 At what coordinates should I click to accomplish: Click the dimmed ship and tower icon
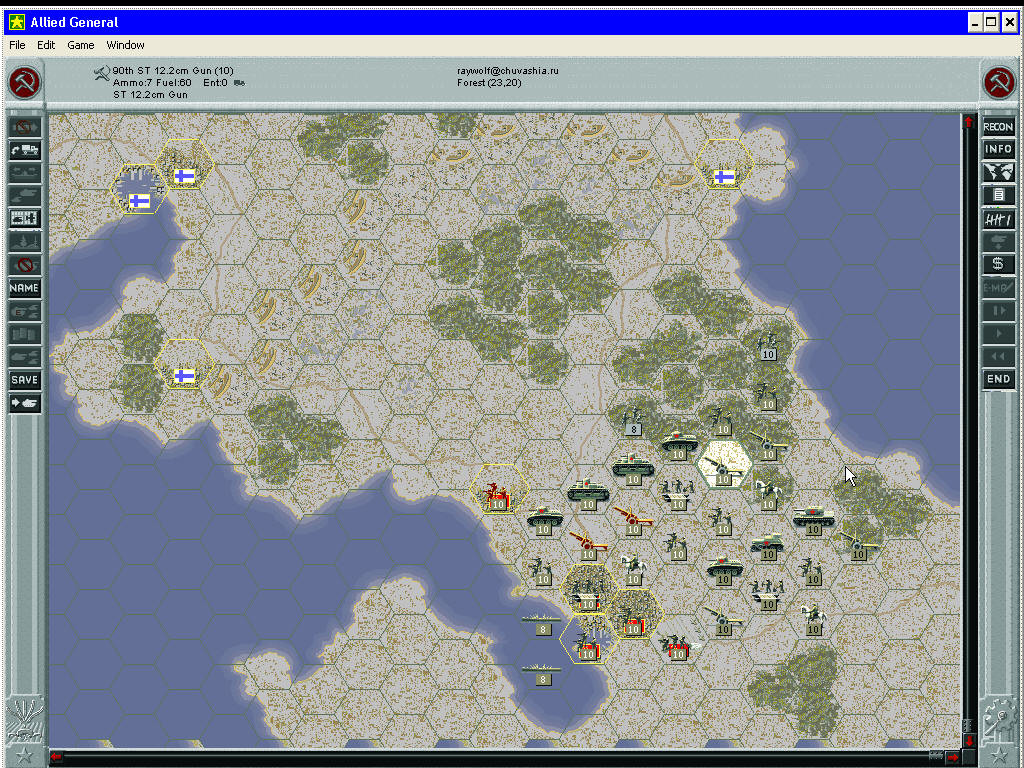pyautogui.click(x=25, y=242)
